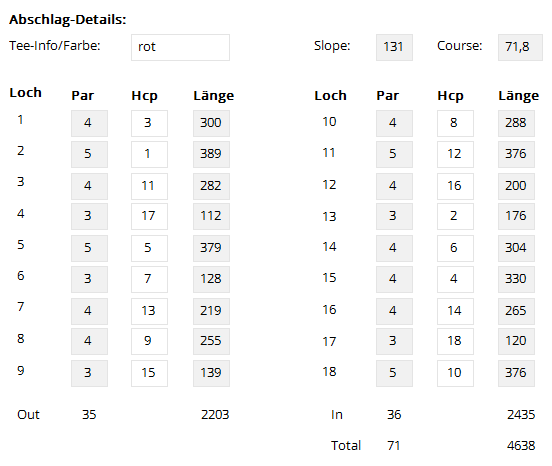552x466 pixels.
Task: Edit the Hcp field for hole 1
Action: (149, 124)
